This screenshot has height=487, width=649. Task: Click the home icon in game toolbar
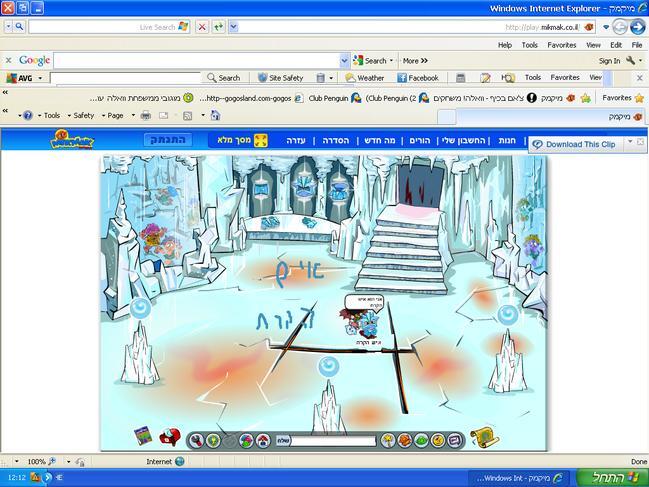click(x=262, y=440)
